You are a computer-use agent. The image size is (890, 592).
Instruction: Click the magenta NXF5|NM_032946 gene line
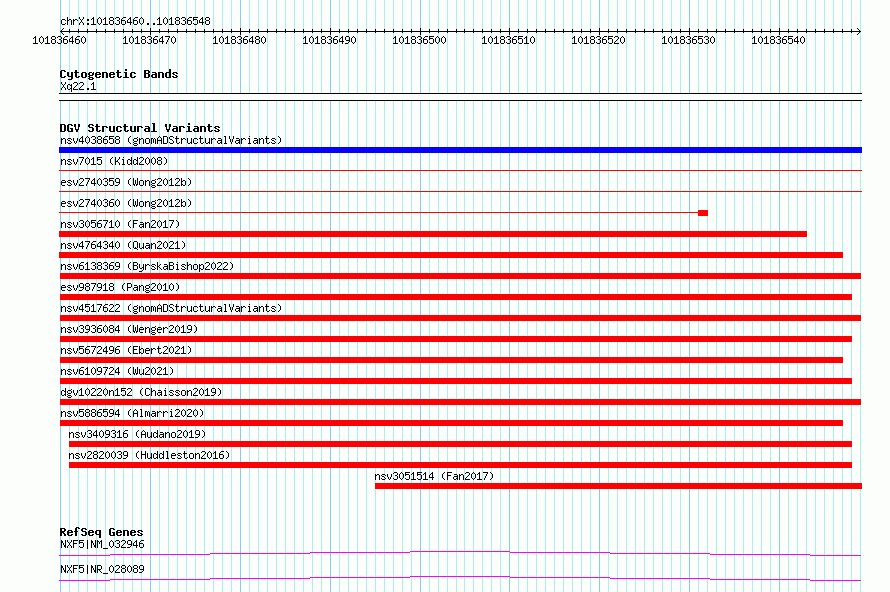point(460,553)
